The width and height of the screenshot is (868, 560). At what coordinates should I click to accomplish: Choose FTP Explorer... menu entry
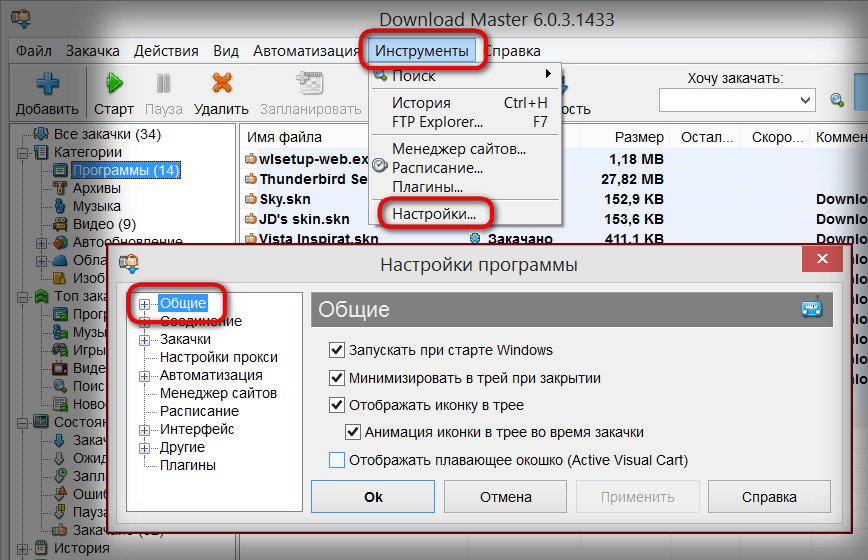(437, 122)
